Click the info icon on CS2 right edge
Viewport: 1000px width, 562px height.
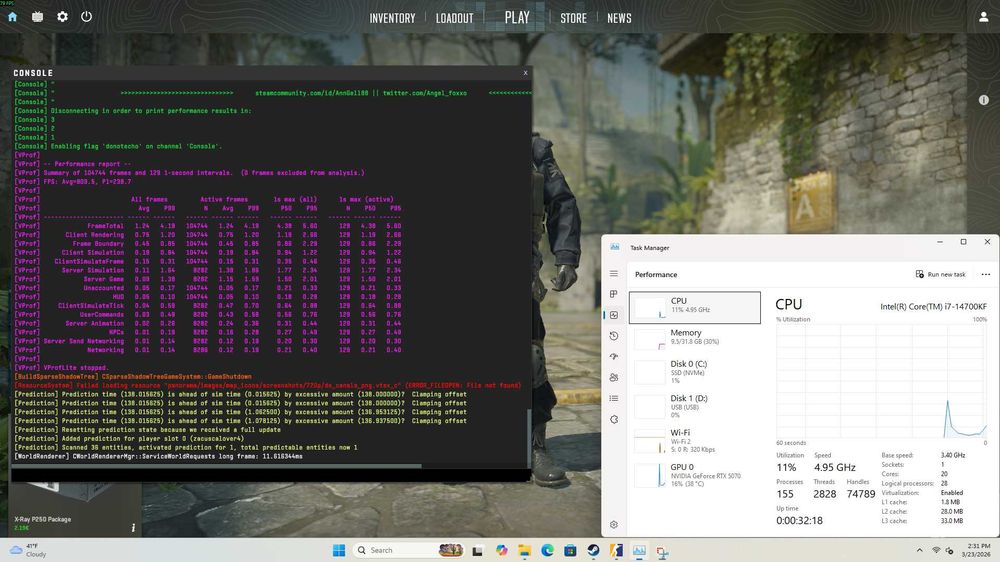click(x=983, y=100)
